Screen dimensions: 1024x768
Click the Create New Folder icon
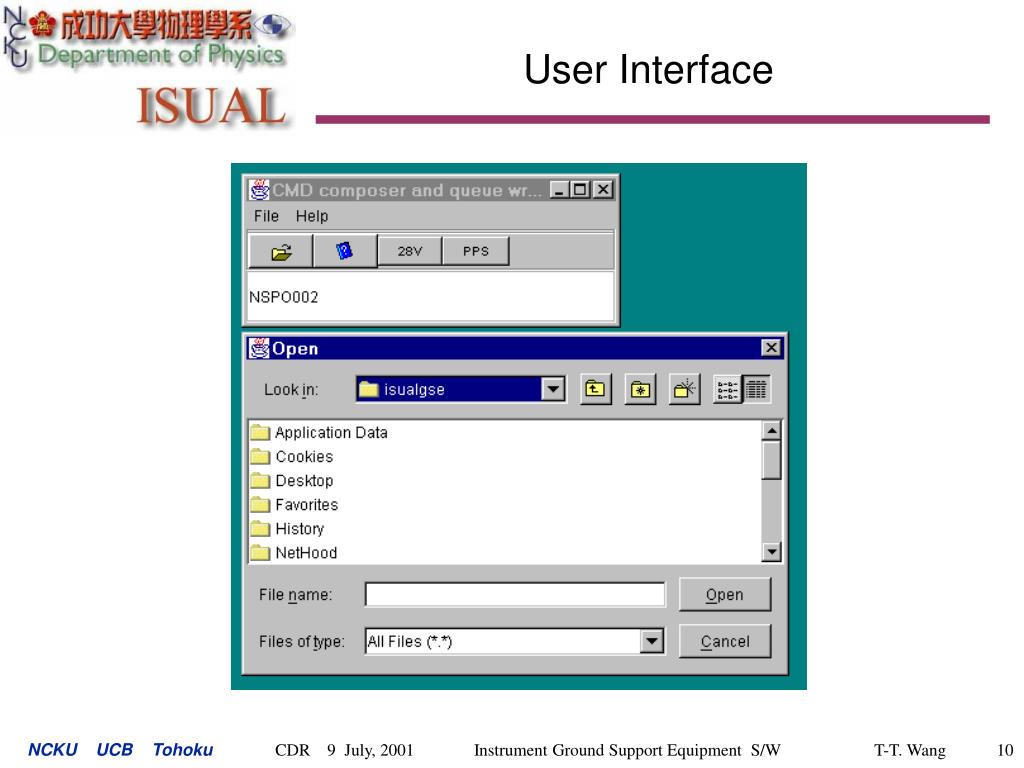click(x=684, y=390)
